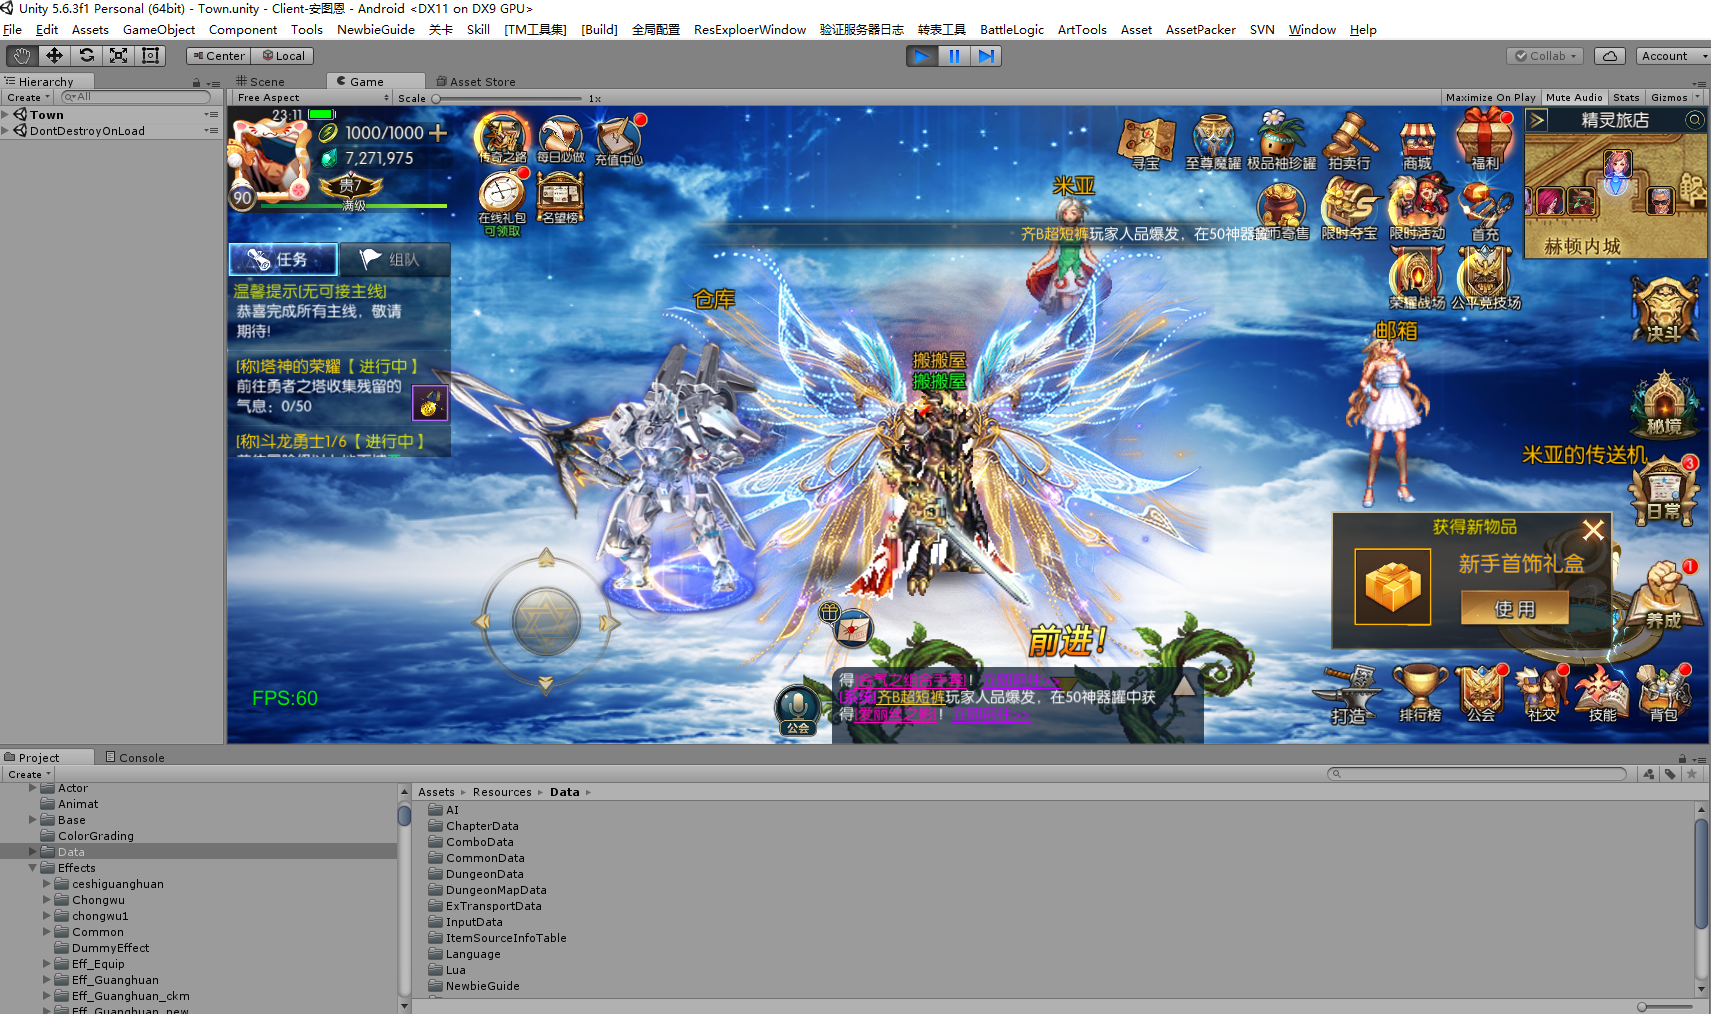
Task: Select the Rect Transform tool
Action: pos(151,56)
